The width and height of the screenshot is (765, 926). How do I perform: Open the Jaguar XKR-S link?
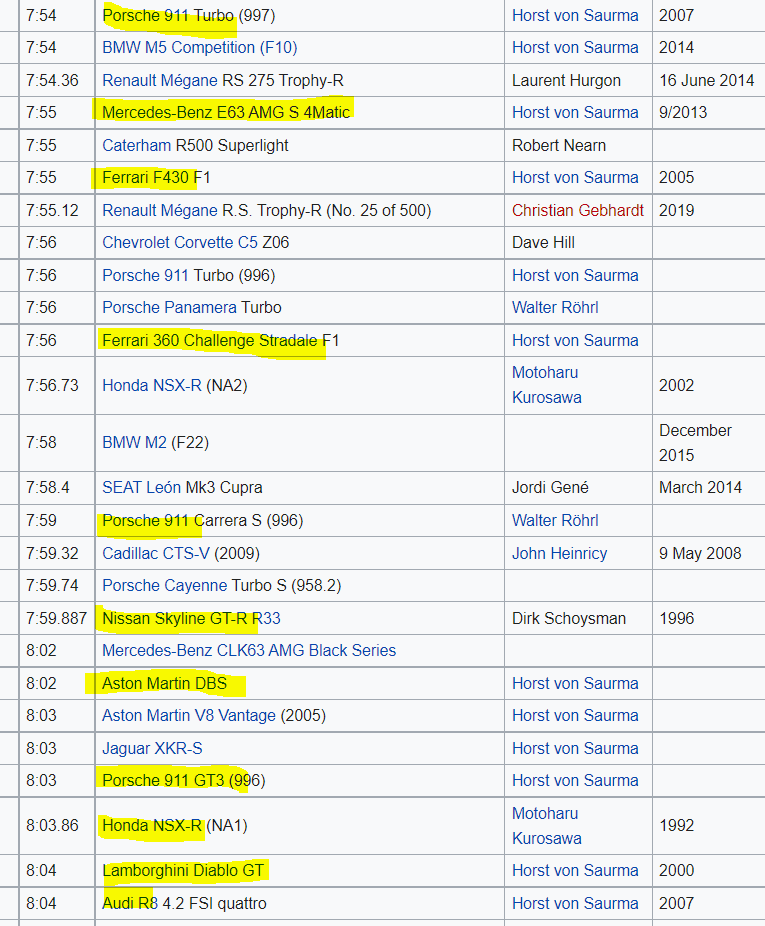152,749
